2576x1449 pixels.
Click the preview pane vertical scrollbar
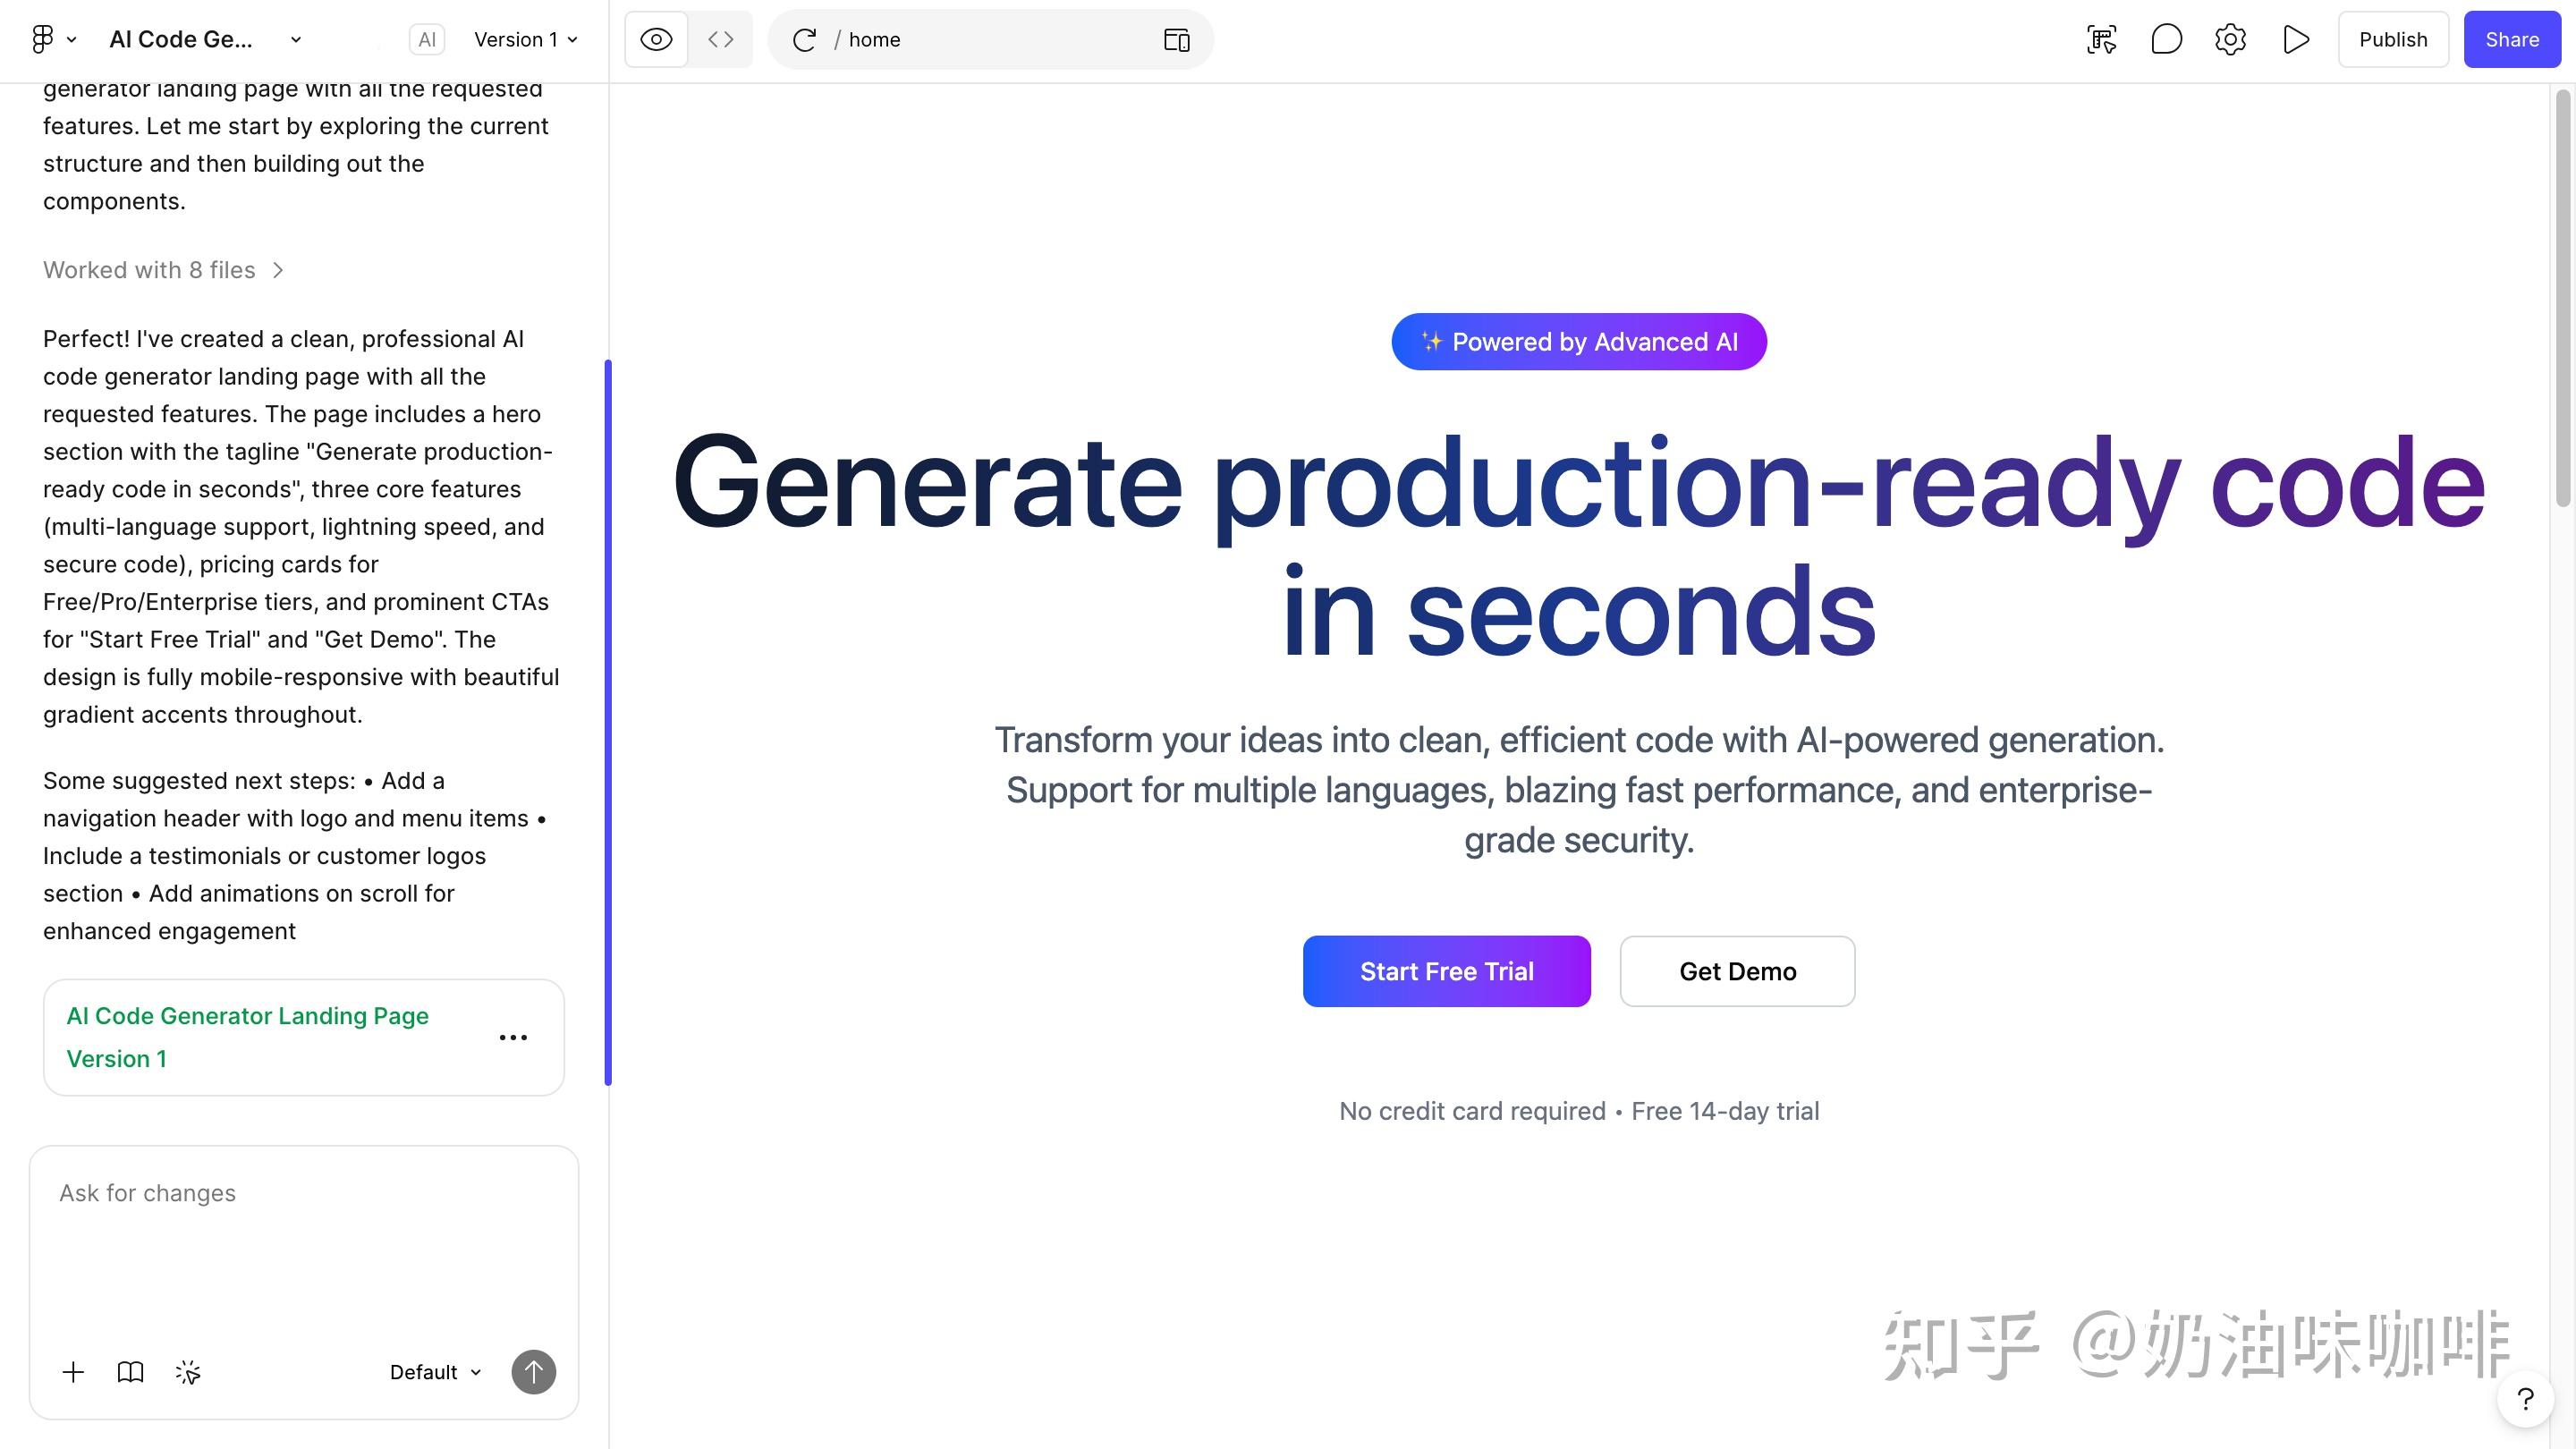2562,298
